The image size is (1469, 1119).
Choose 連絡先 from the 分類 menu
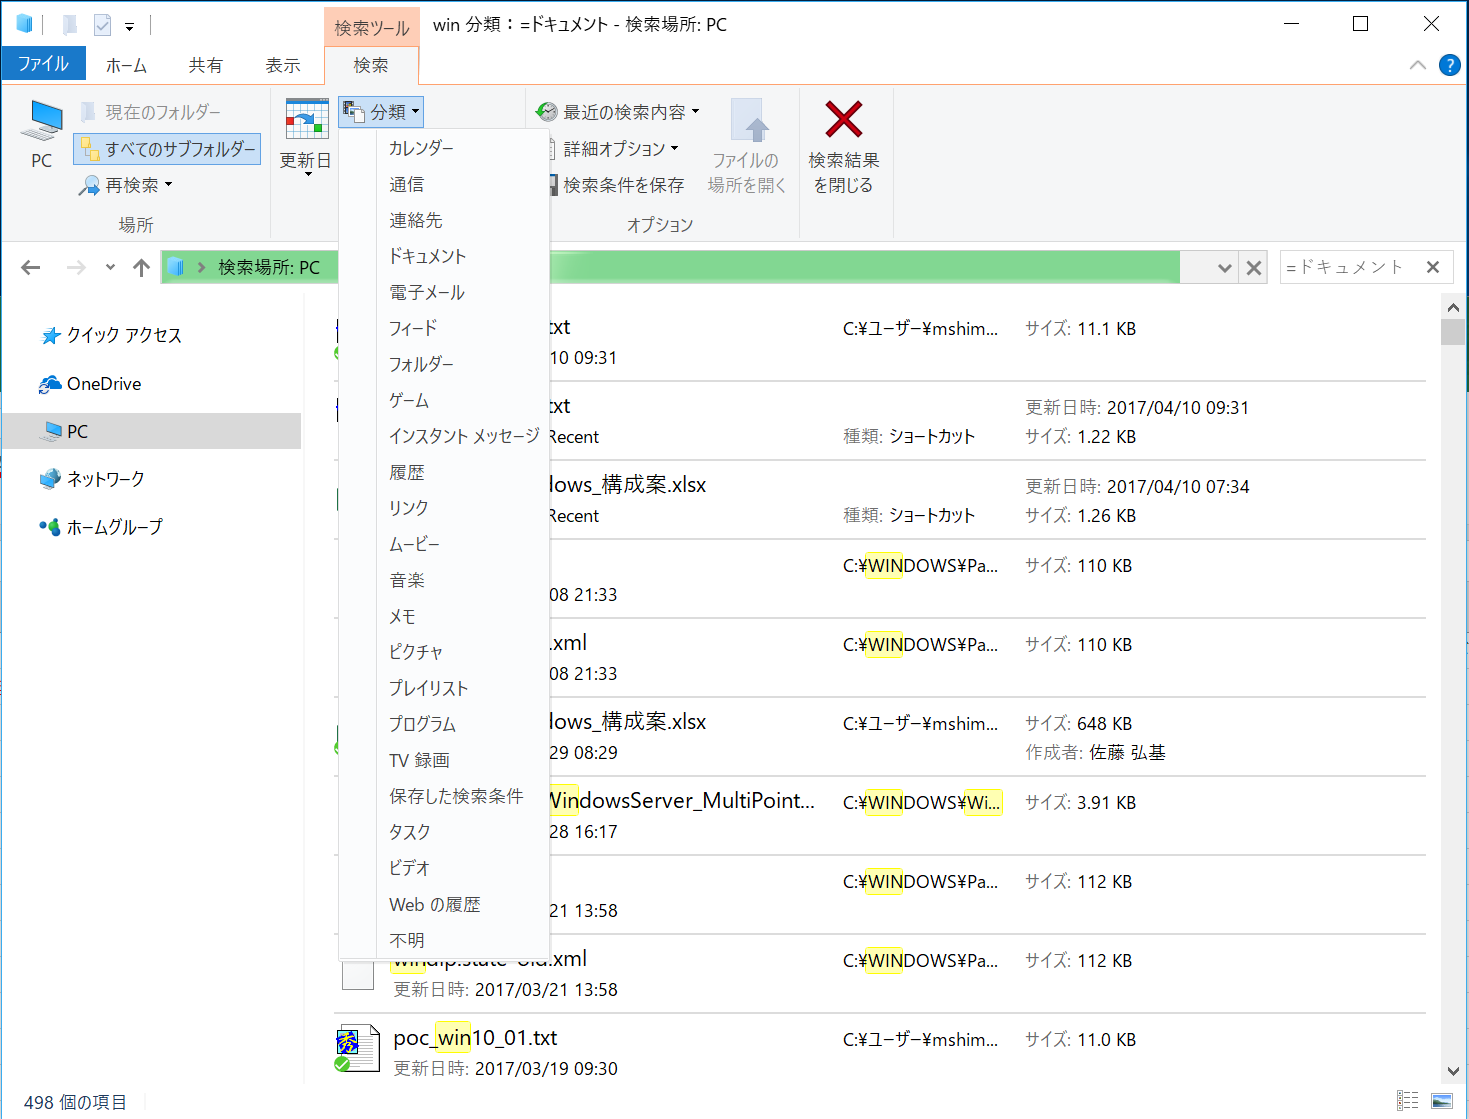[x=444, y=220]
